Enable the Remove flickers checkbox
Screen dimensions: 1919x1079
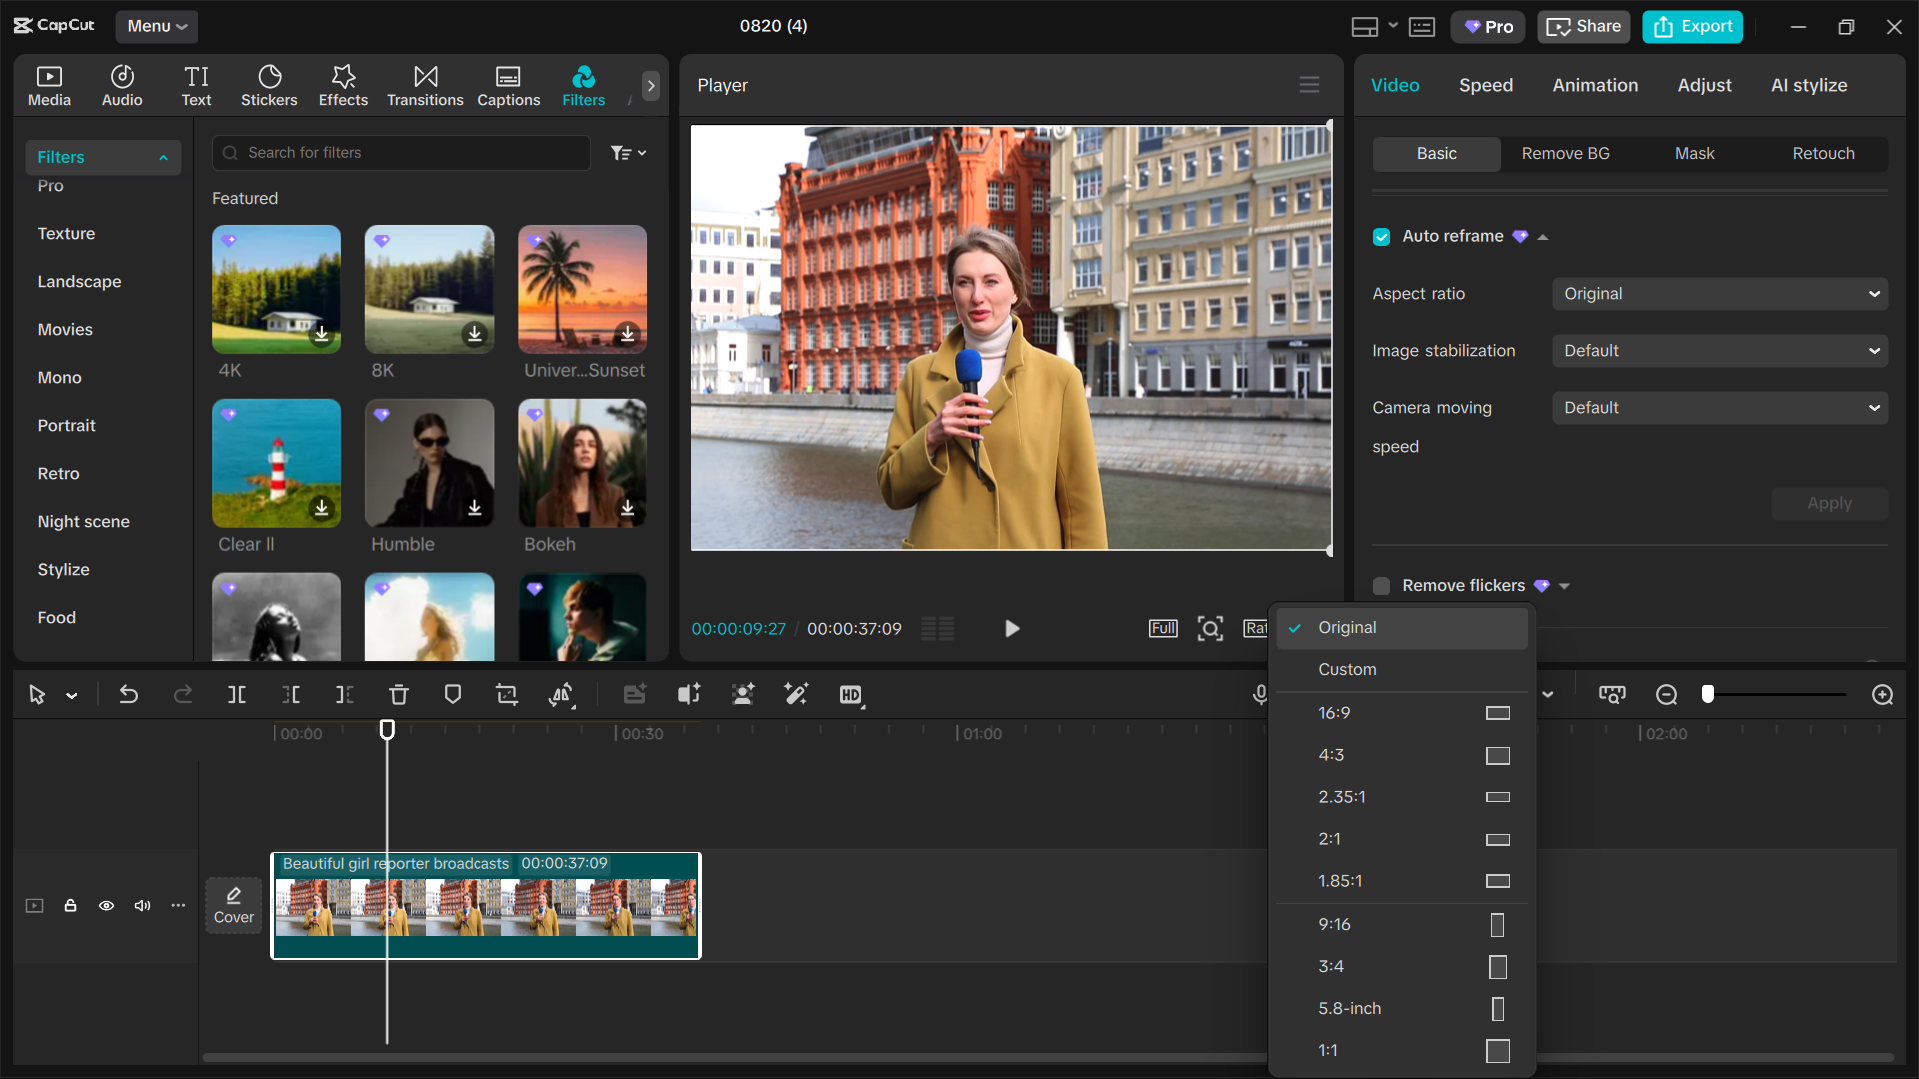coord(1381,586)
